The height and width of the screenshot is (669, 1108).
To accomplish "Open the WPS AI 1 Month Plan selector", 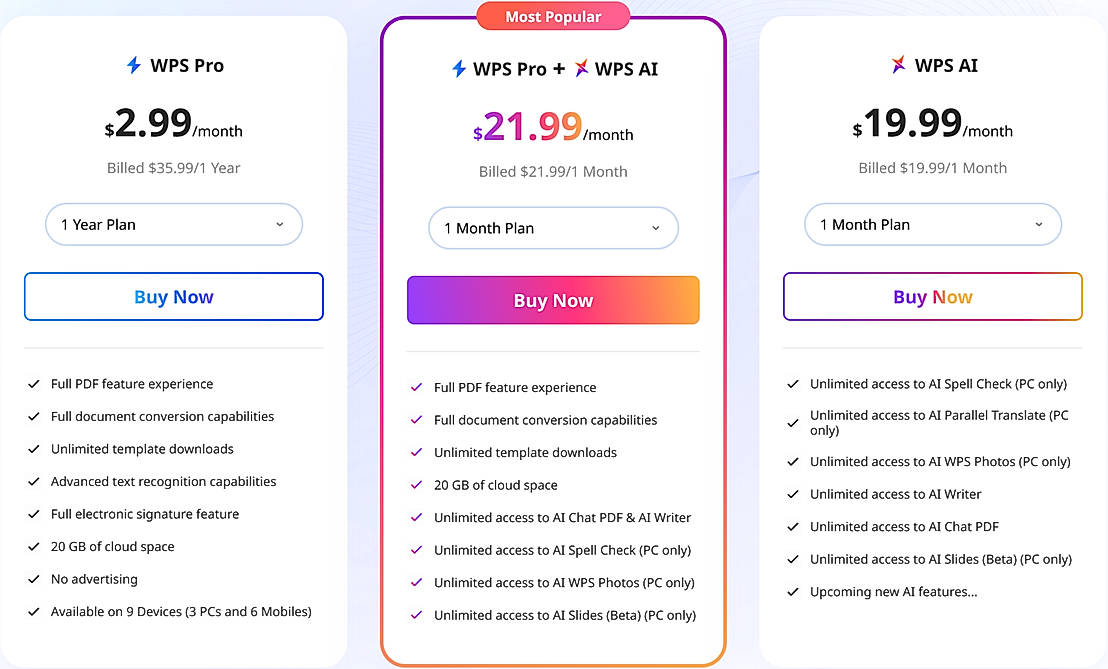I will (x=932, y=225).
